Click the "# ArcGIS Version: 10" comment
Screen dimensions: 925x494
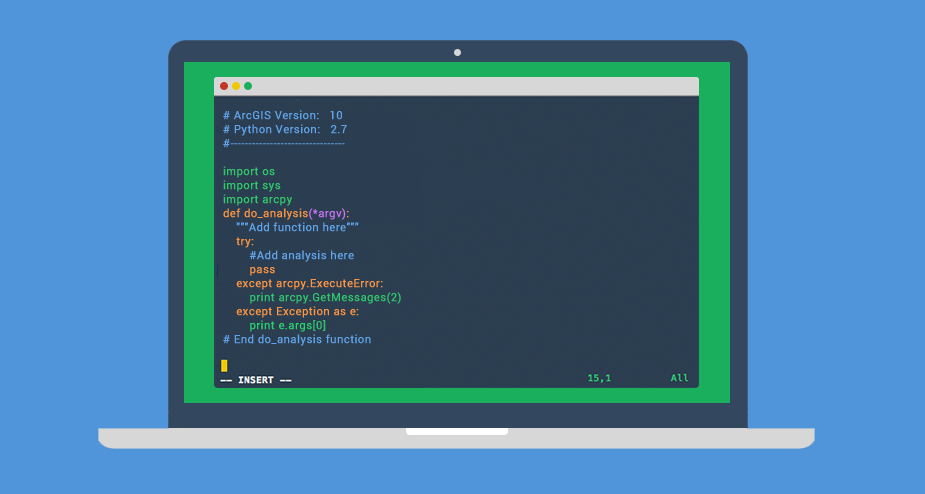(x=282, y=115)
